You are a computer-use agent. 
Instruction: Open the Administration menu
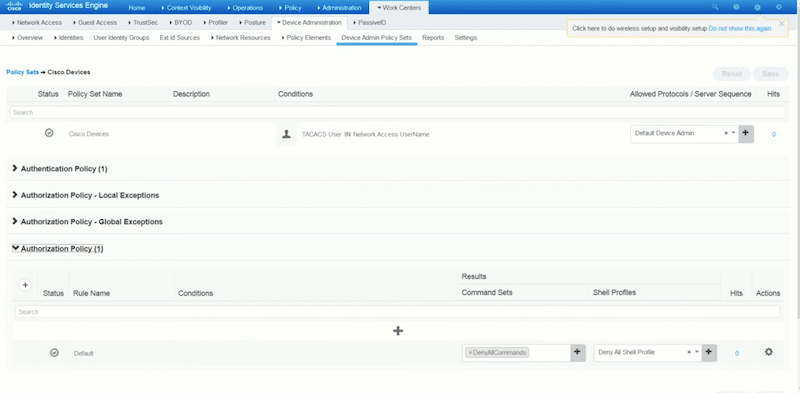(339, 8)
